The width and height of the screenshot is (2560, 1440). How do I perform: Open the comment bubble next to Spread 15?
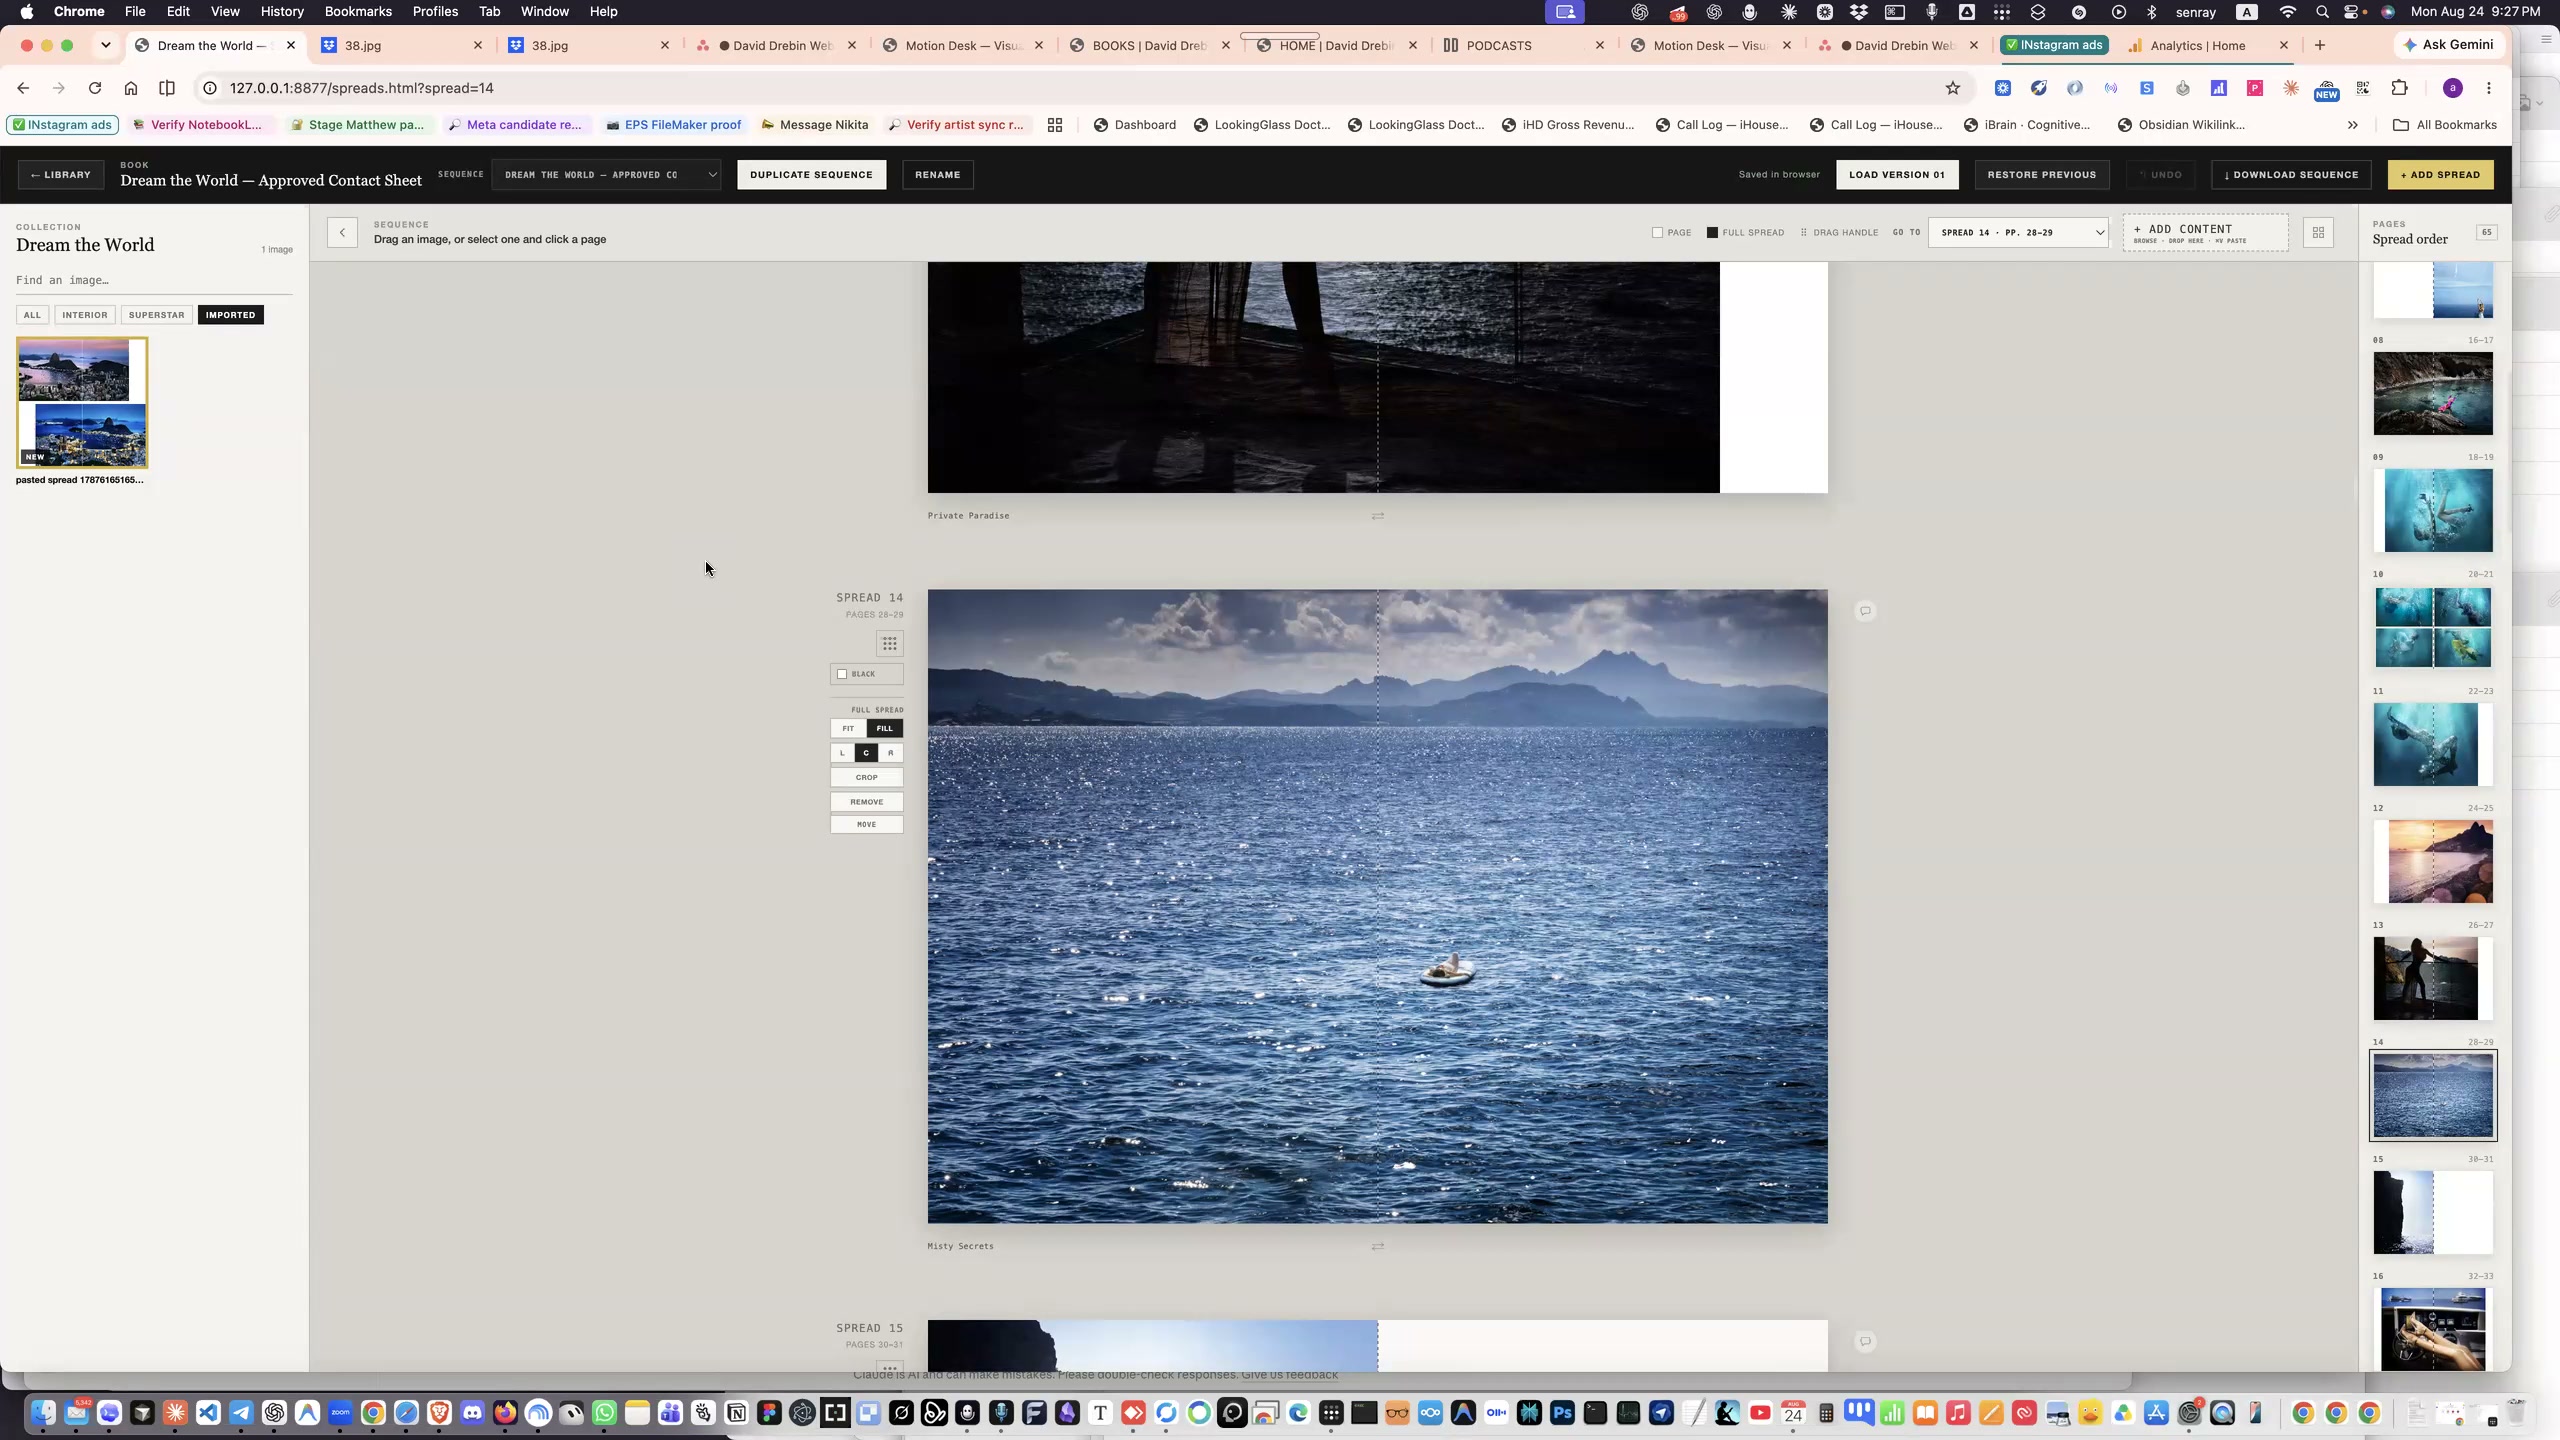point(1865,1341)
